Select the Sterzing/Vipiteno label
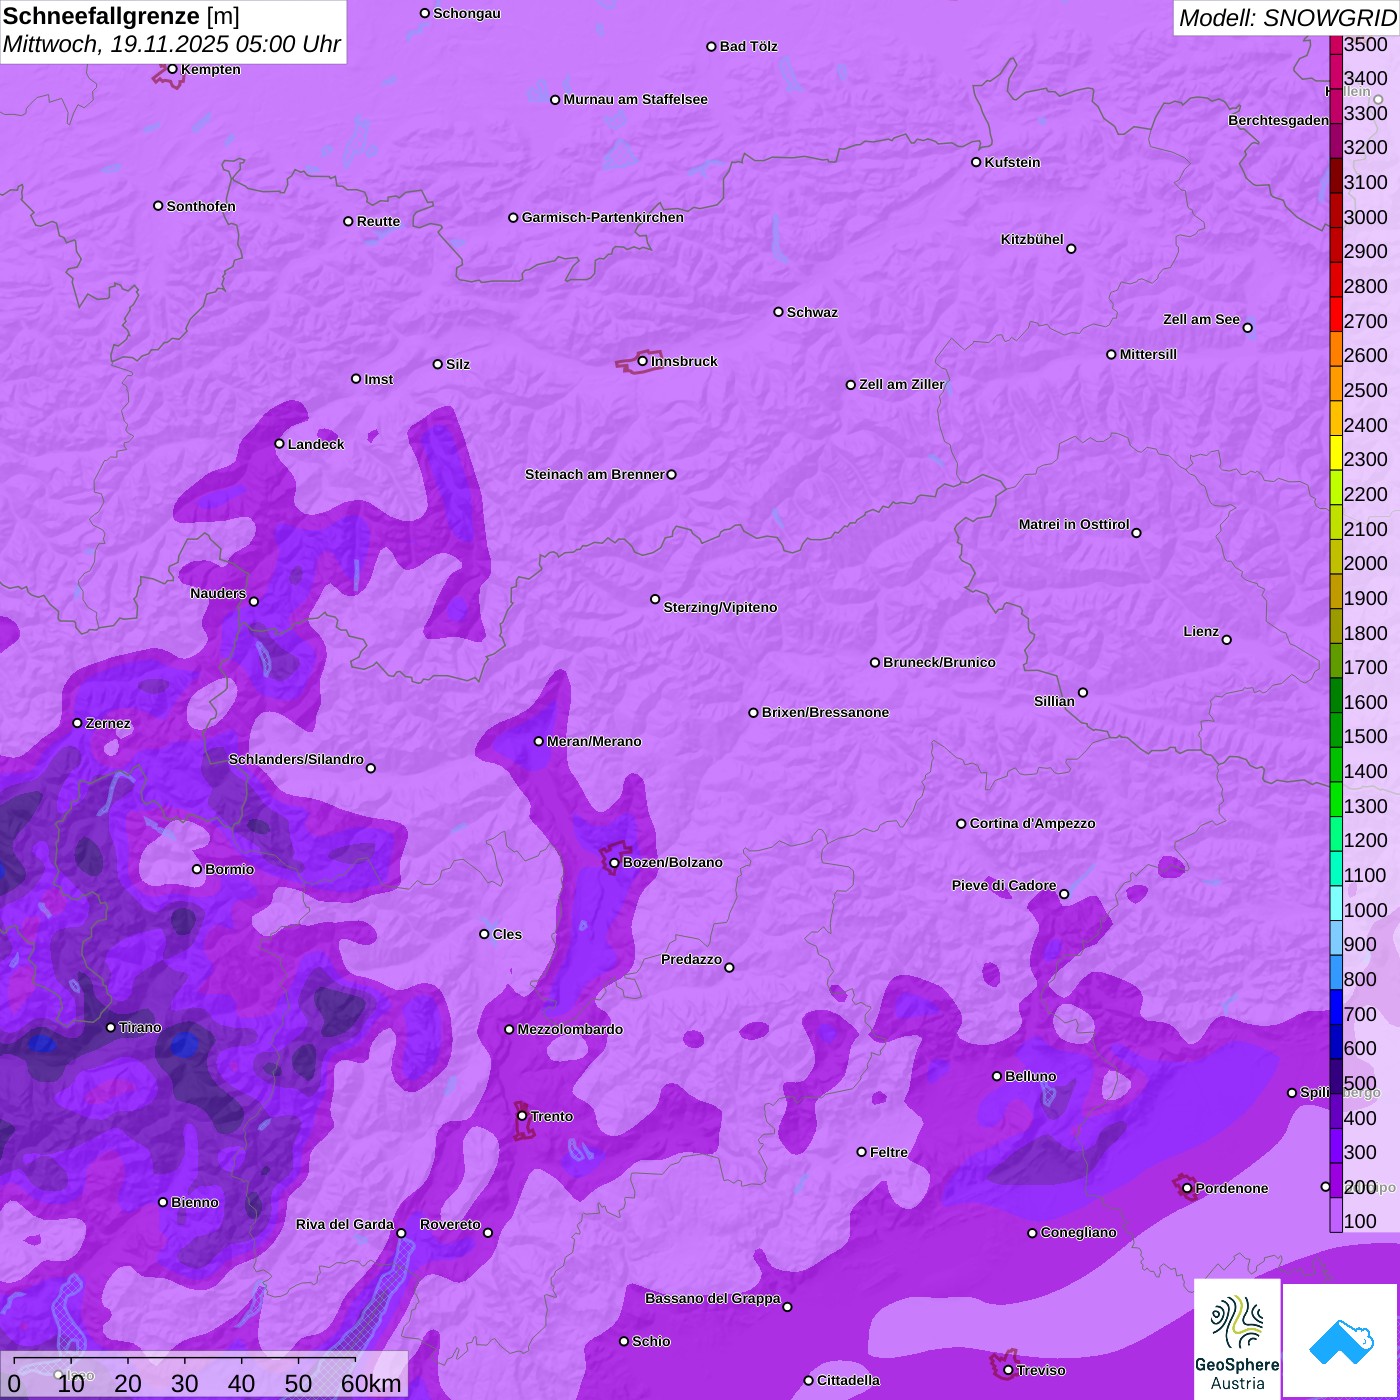1400x1400 pixels. click(x=720, y=607)
